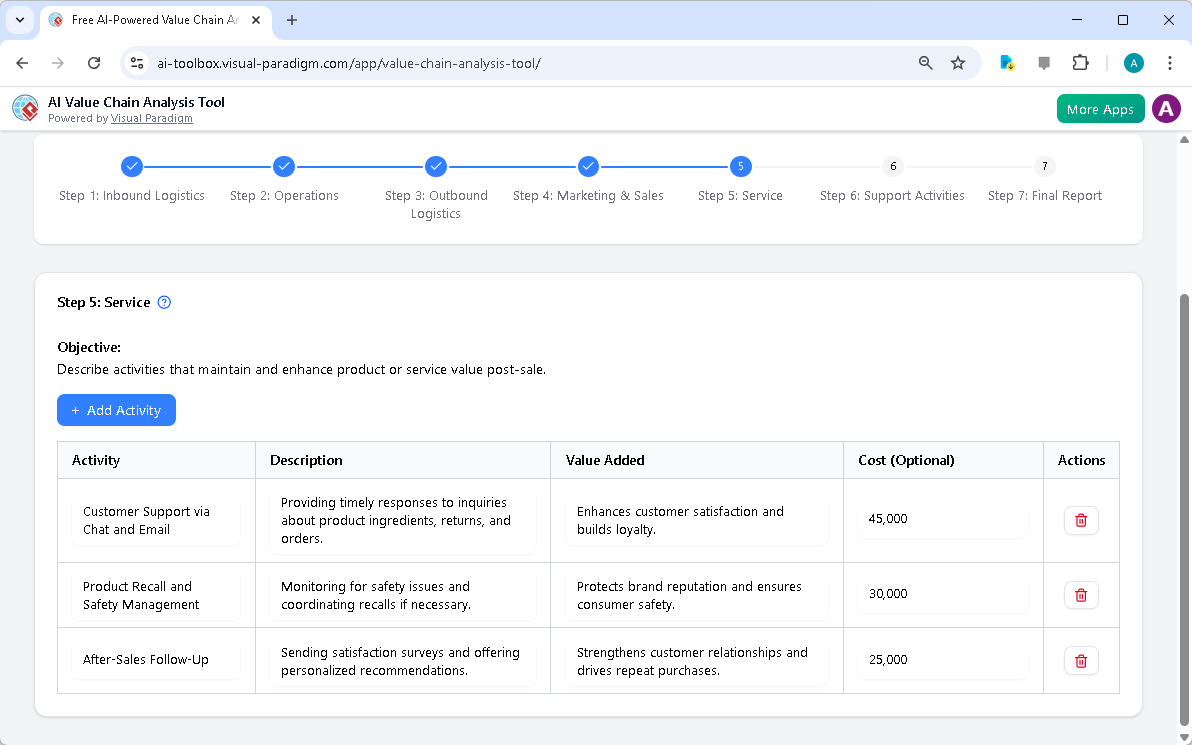1192x745 pixels.
Task: Open site information in the address bar
Action: tap(136, 62)
